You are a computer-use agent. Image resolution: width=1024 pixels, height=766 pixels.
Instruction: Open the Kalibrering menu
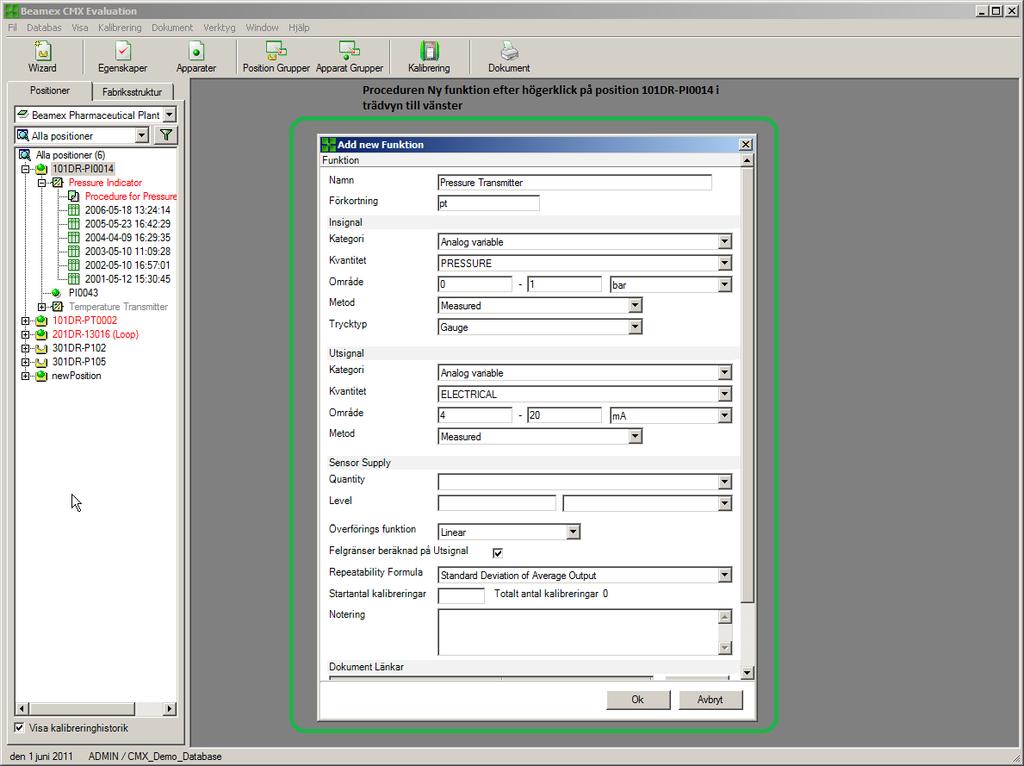pyautogui.click(x=120, y=27)
